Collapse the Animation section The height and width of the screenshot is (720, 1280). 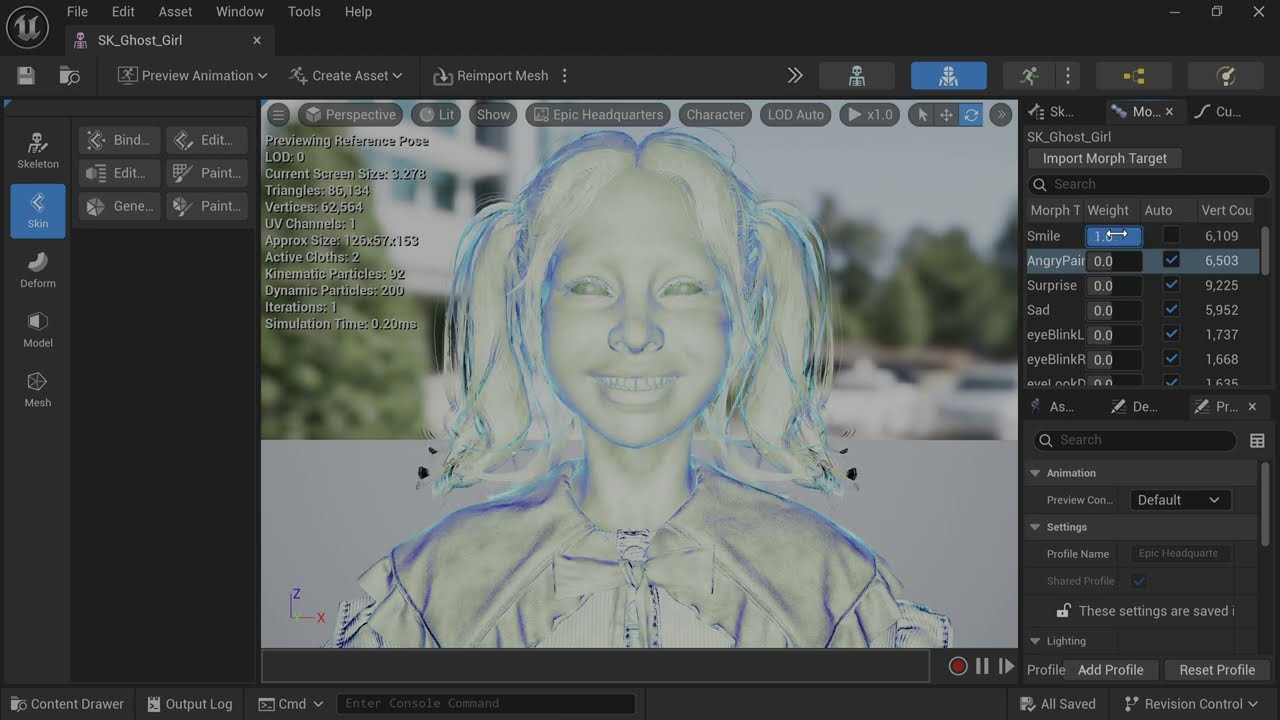point(1035,473)
